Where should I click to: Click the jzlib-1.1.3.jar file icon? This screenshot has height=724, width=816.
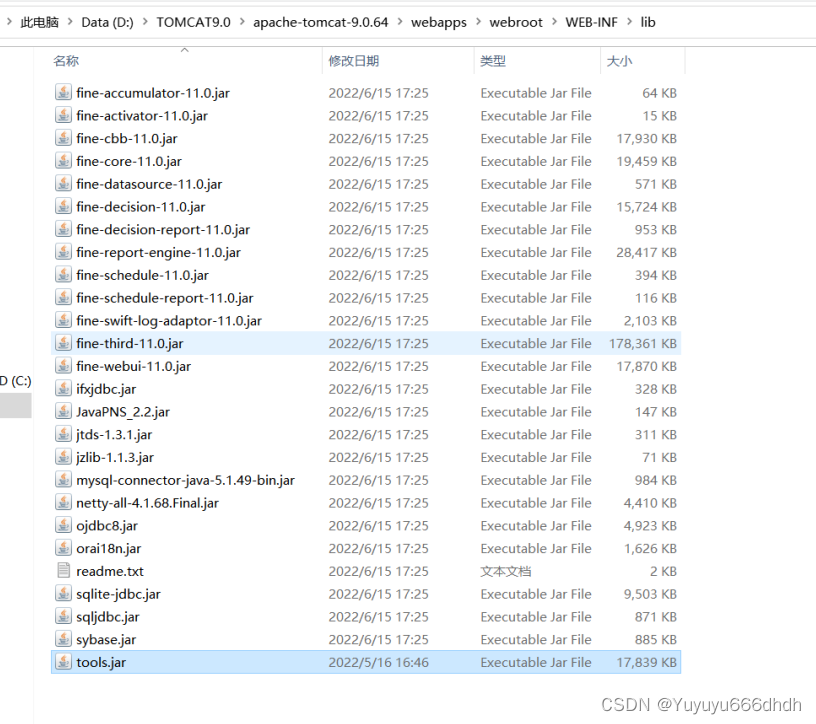click(x=63, y=458)
